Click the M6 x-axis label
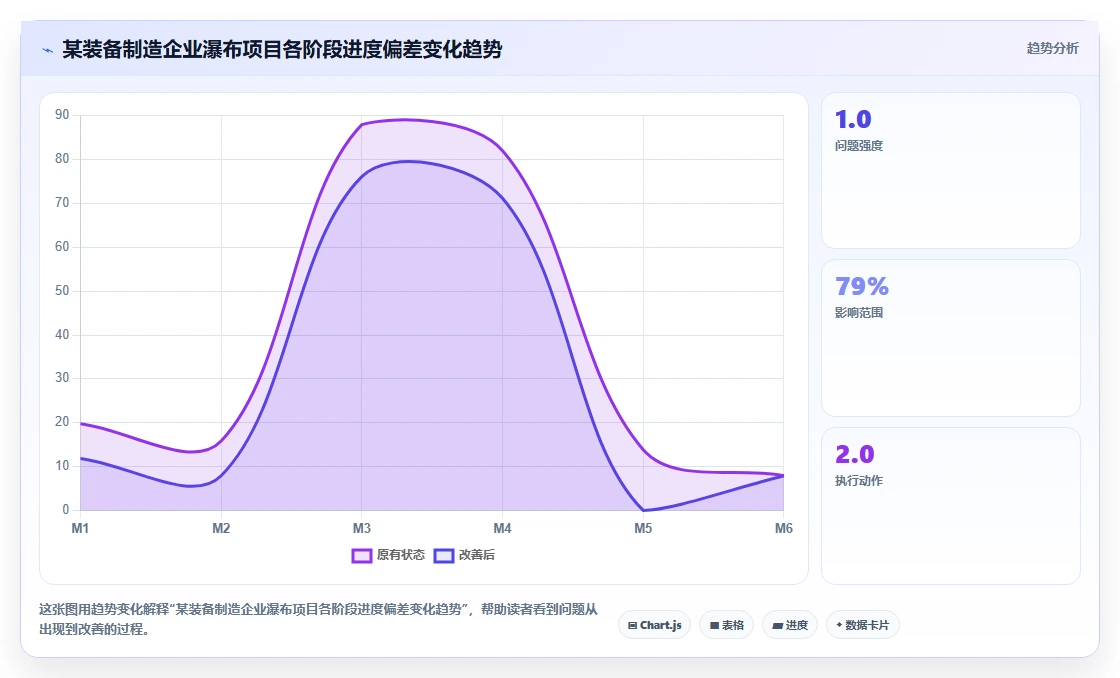The width and height of the screenshot is (1120, 678). click(784, 529)
